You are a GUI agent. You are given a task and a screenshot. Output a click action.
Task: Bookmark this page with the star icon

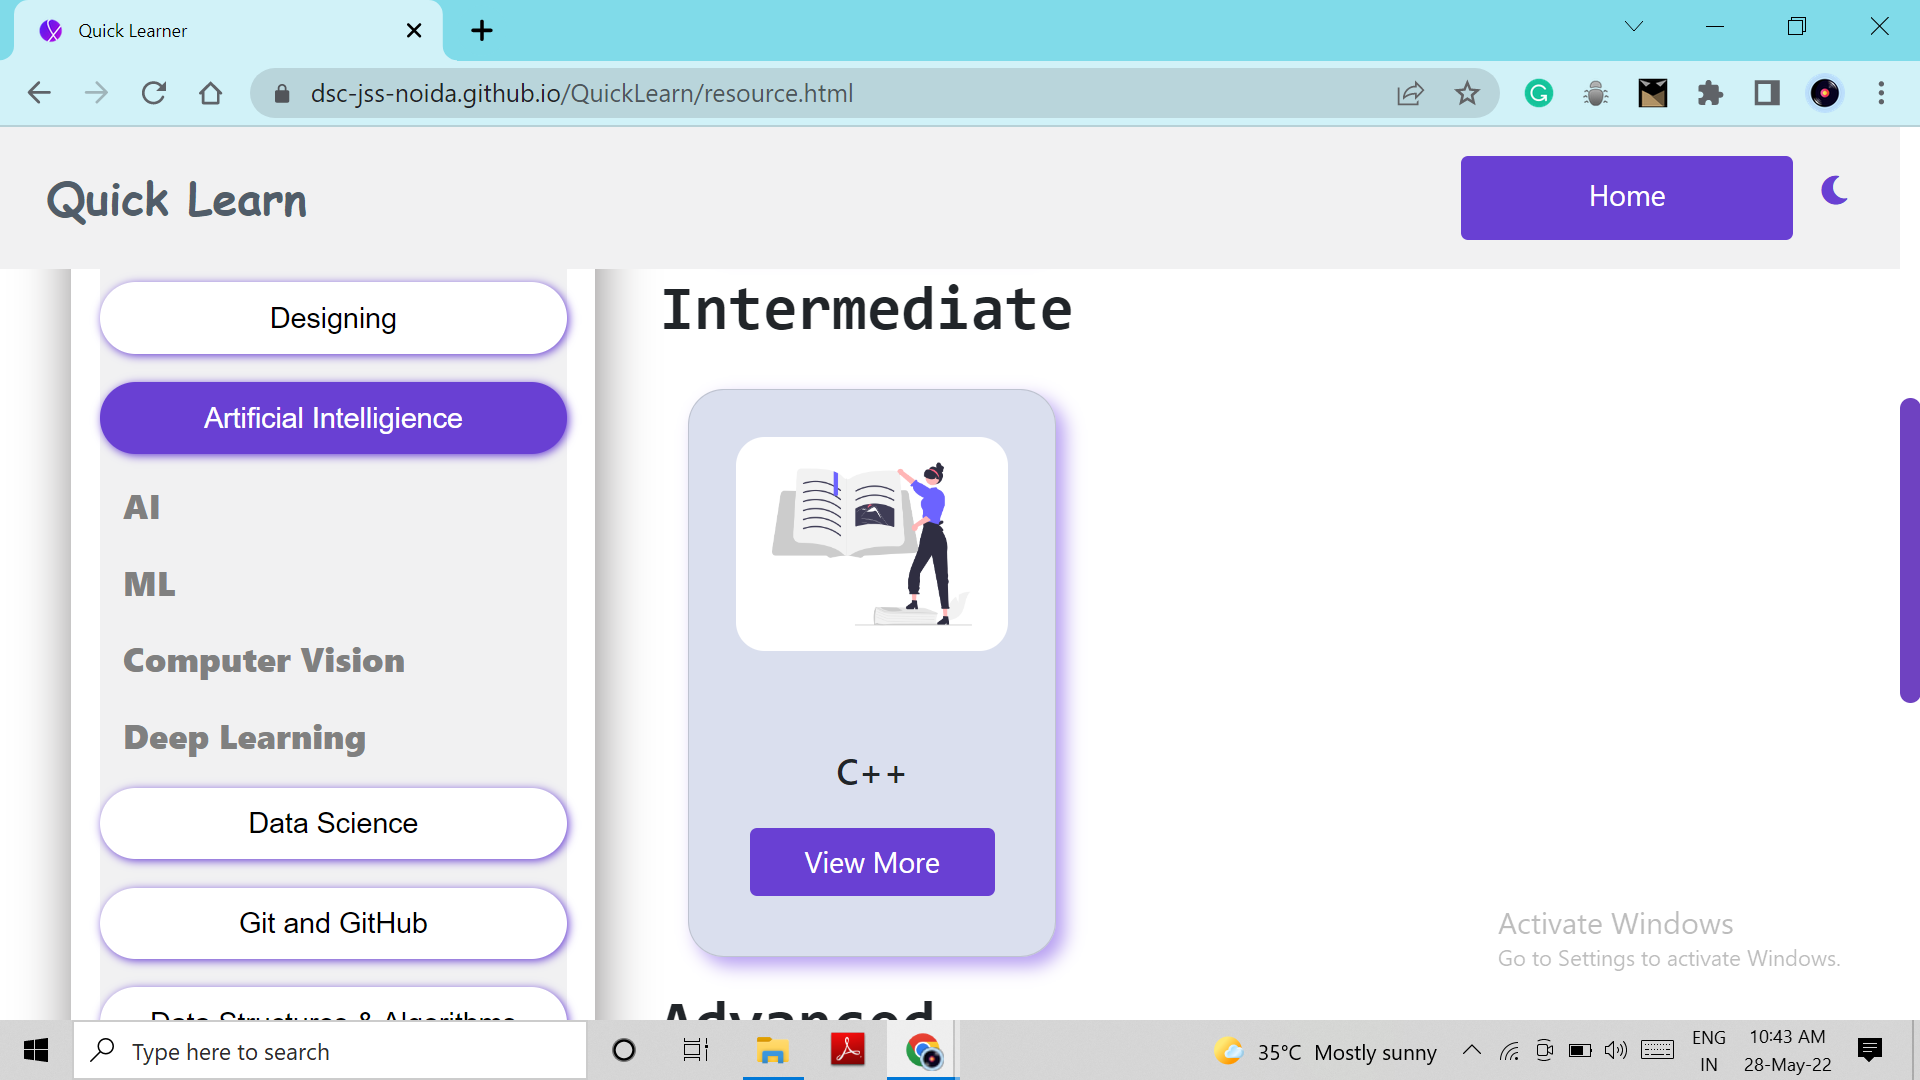coord(1467,93)
